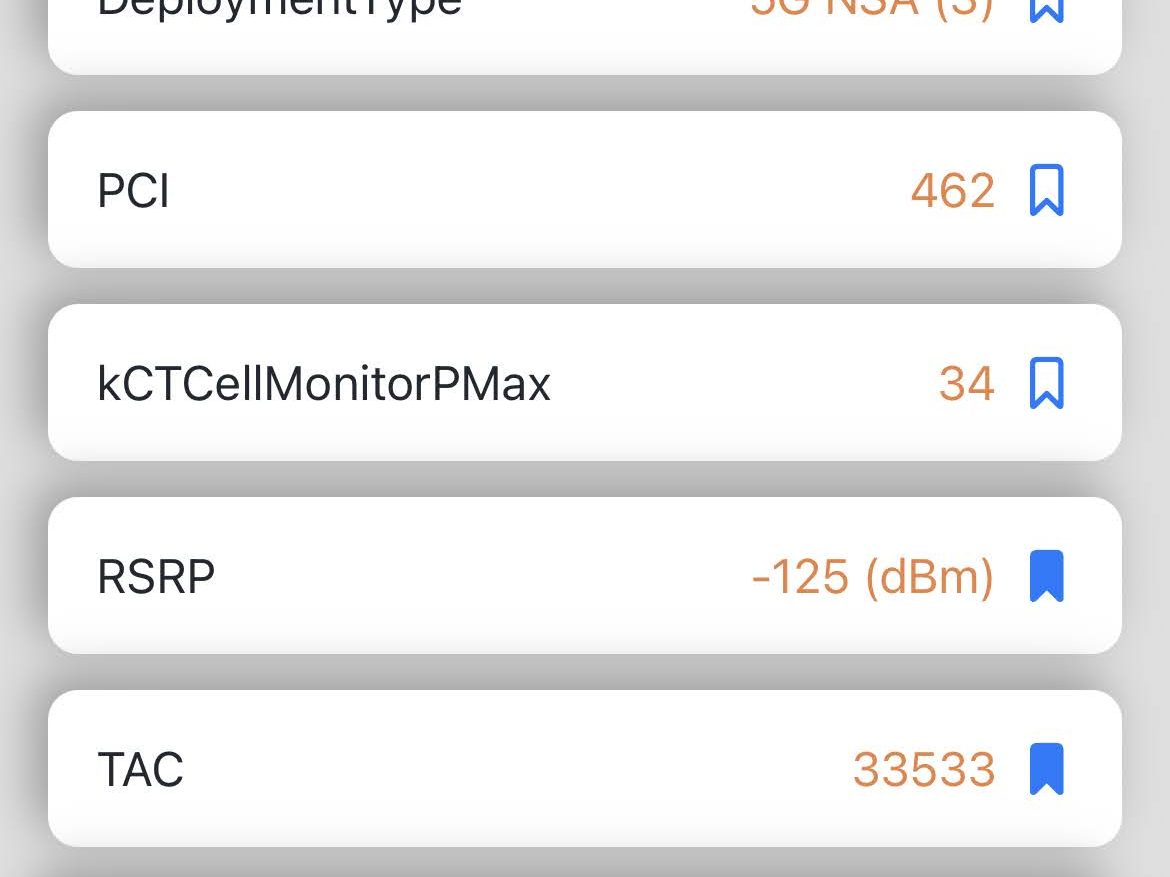Unbookmark the TAC row

click(1046, 769)
